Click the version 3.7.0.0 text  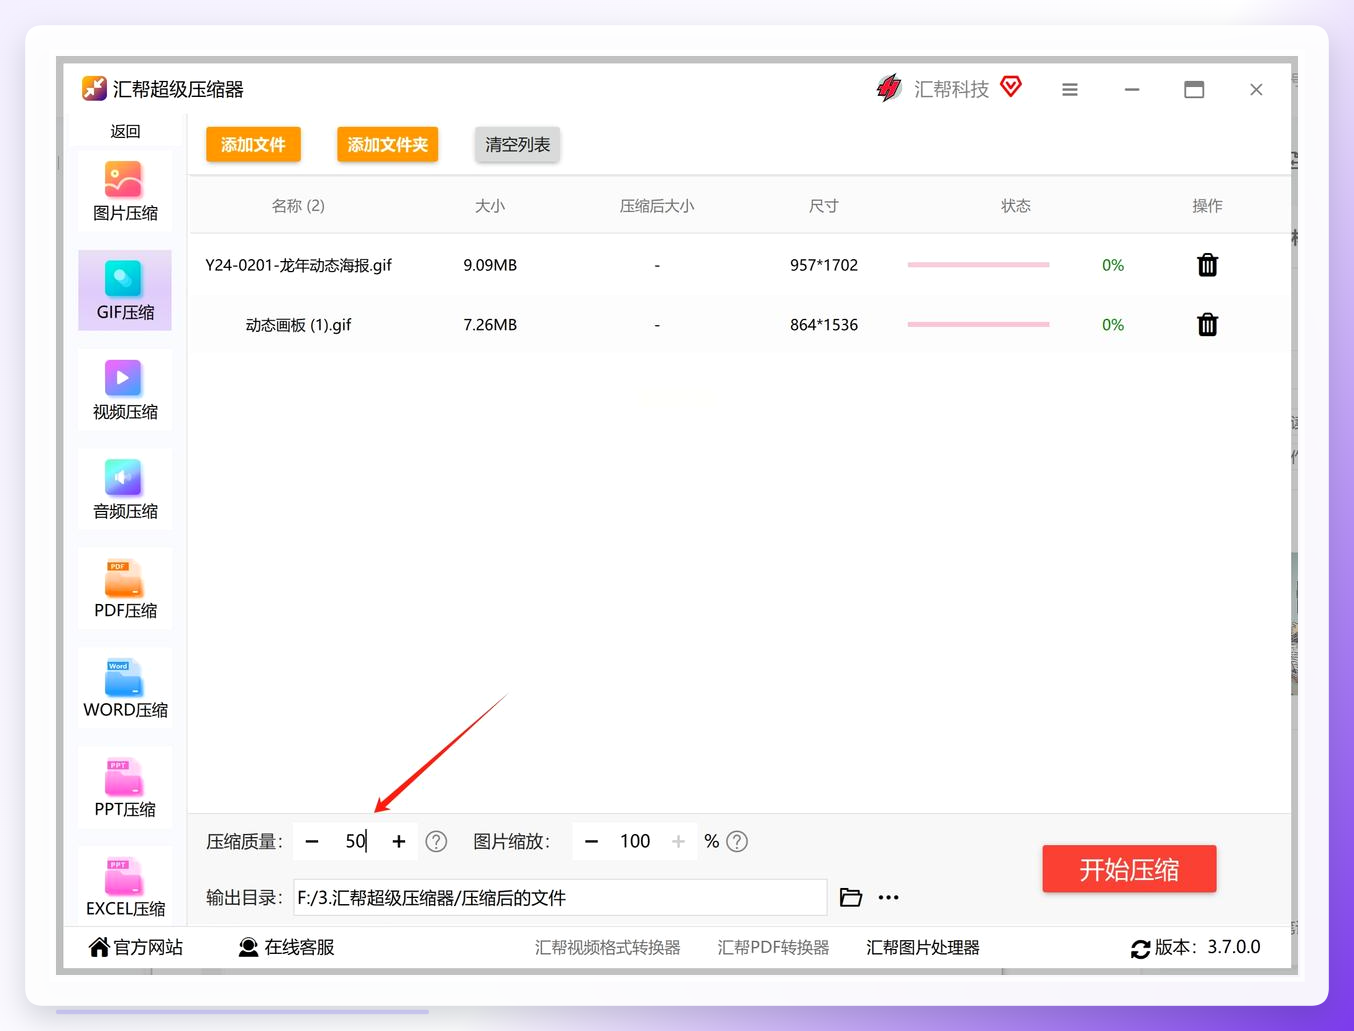pos(1233,947)
